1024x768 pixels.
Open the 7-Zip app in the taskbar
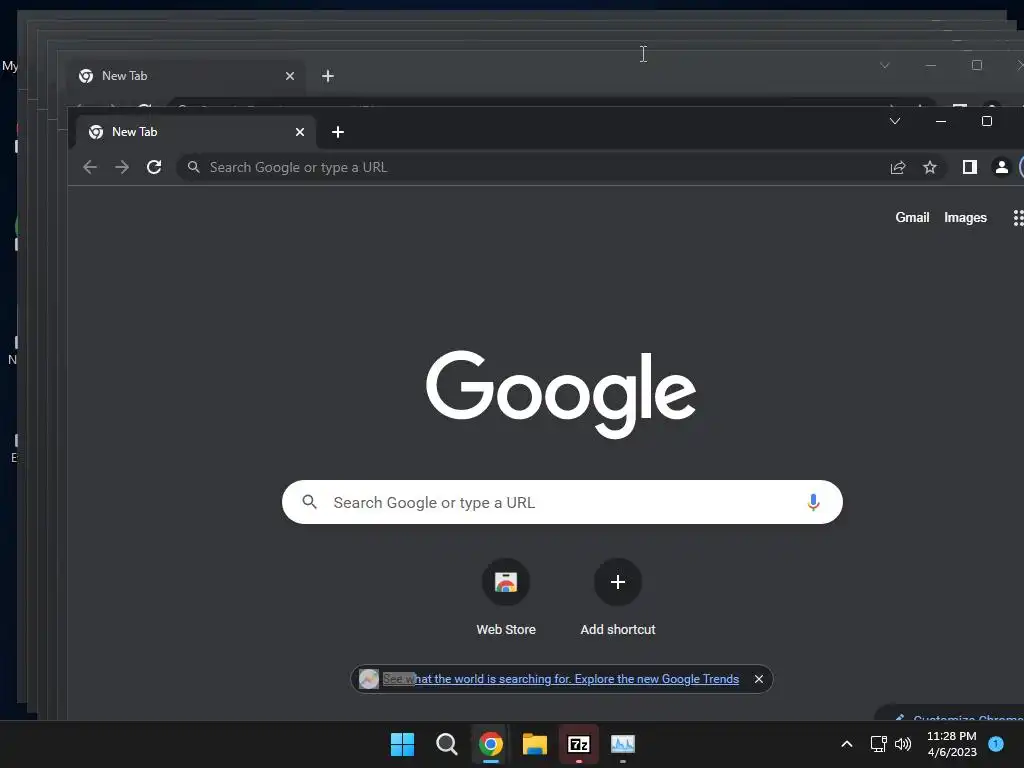tap(579, 744)
